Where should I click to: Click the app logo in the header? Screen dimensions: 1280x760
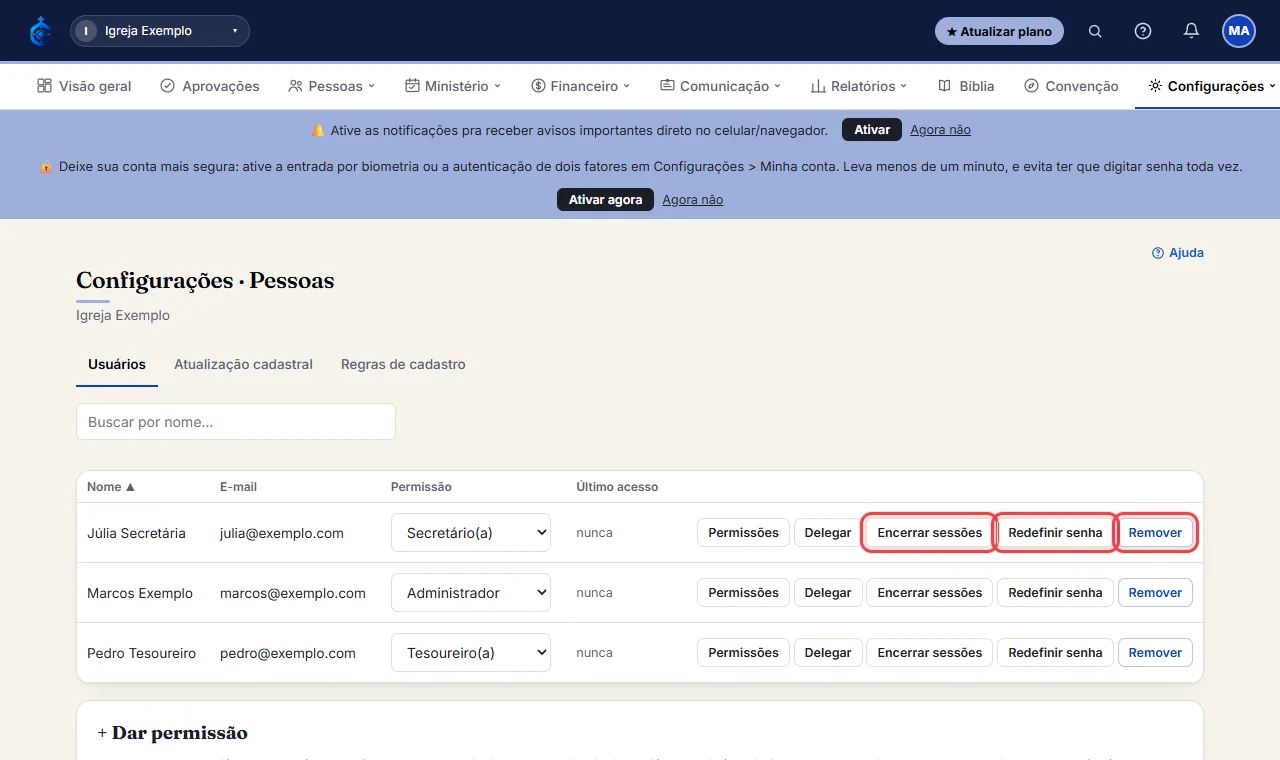click(x=41, y=31)
